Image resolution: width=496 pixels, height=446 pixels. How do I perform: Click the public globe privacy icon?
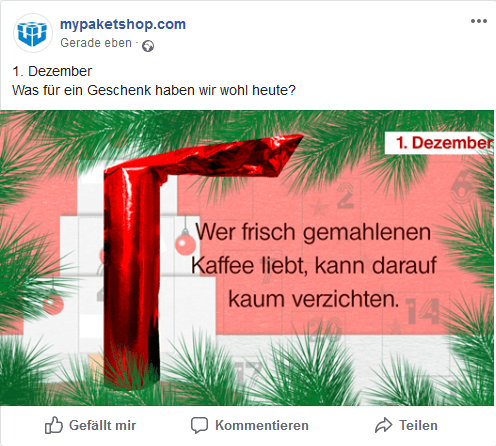point(148,46)
